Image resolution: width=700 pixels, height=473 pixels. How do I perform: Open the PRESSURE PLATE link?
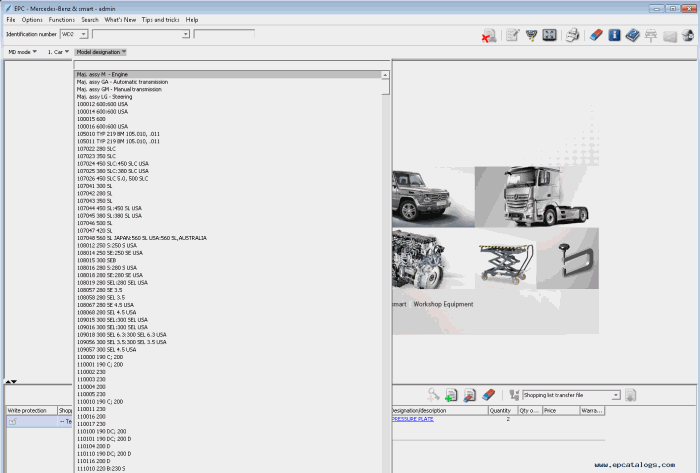tap(412, 419)
